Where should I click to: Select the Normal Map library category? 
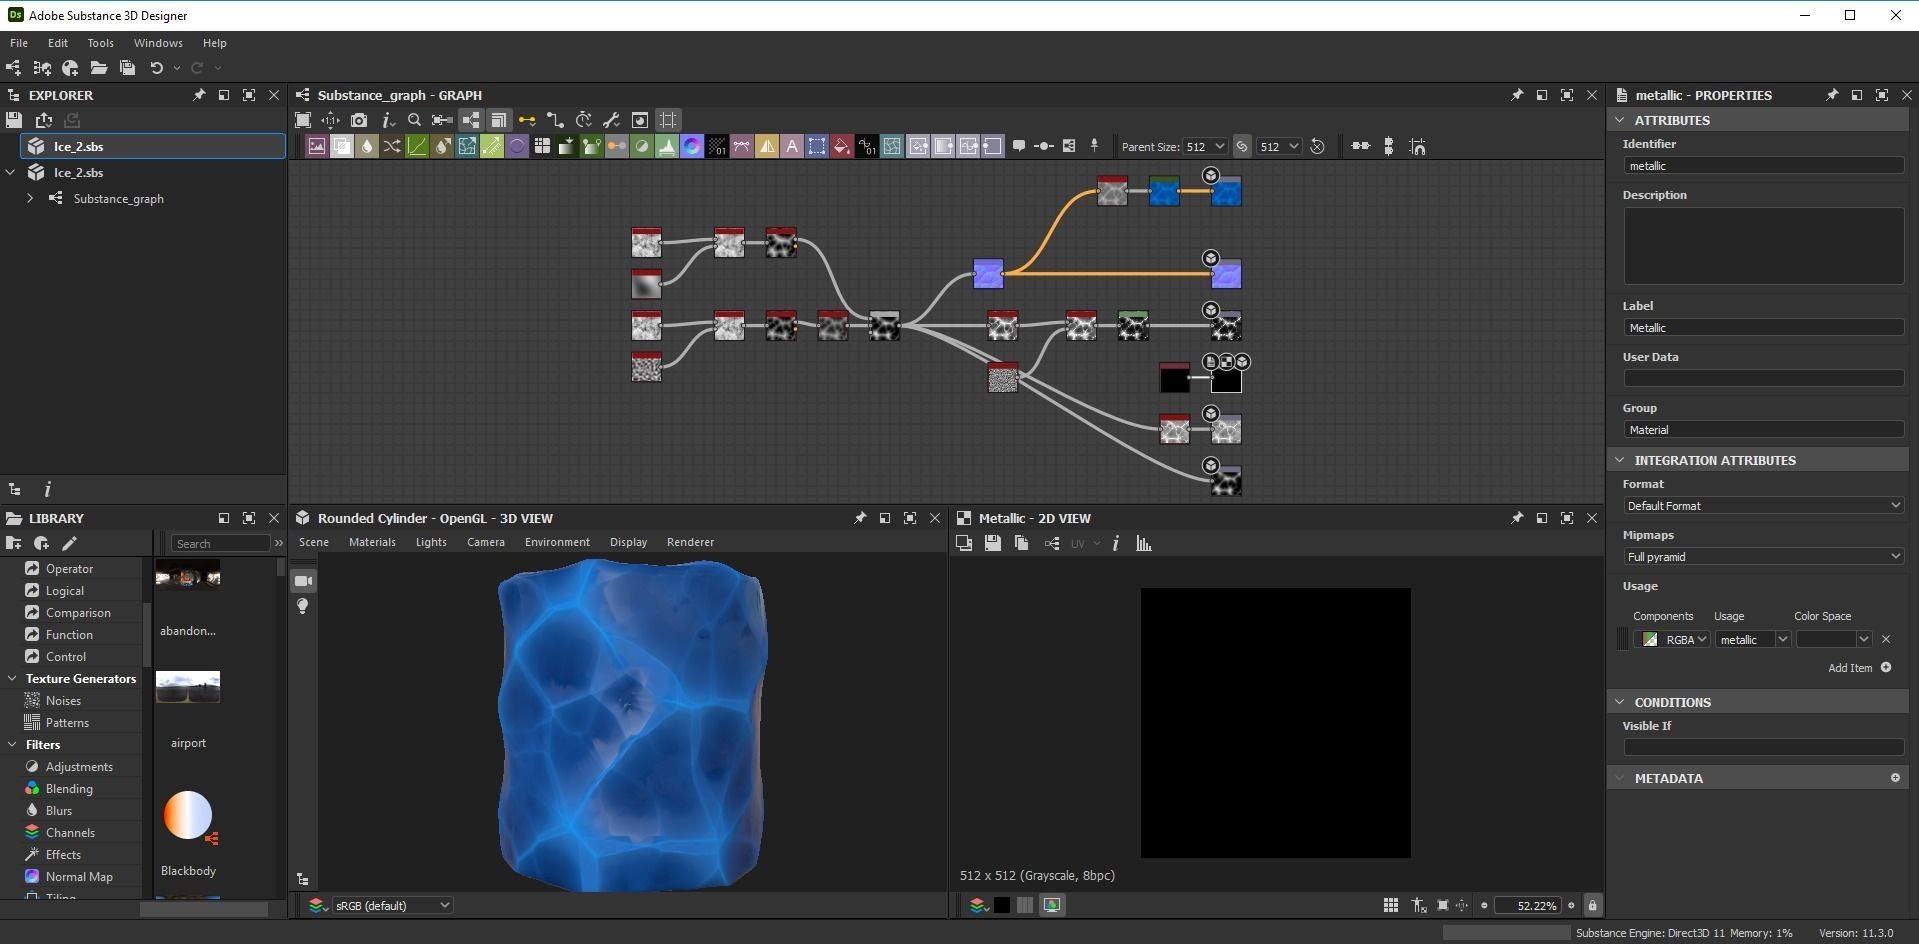[79, 877]
